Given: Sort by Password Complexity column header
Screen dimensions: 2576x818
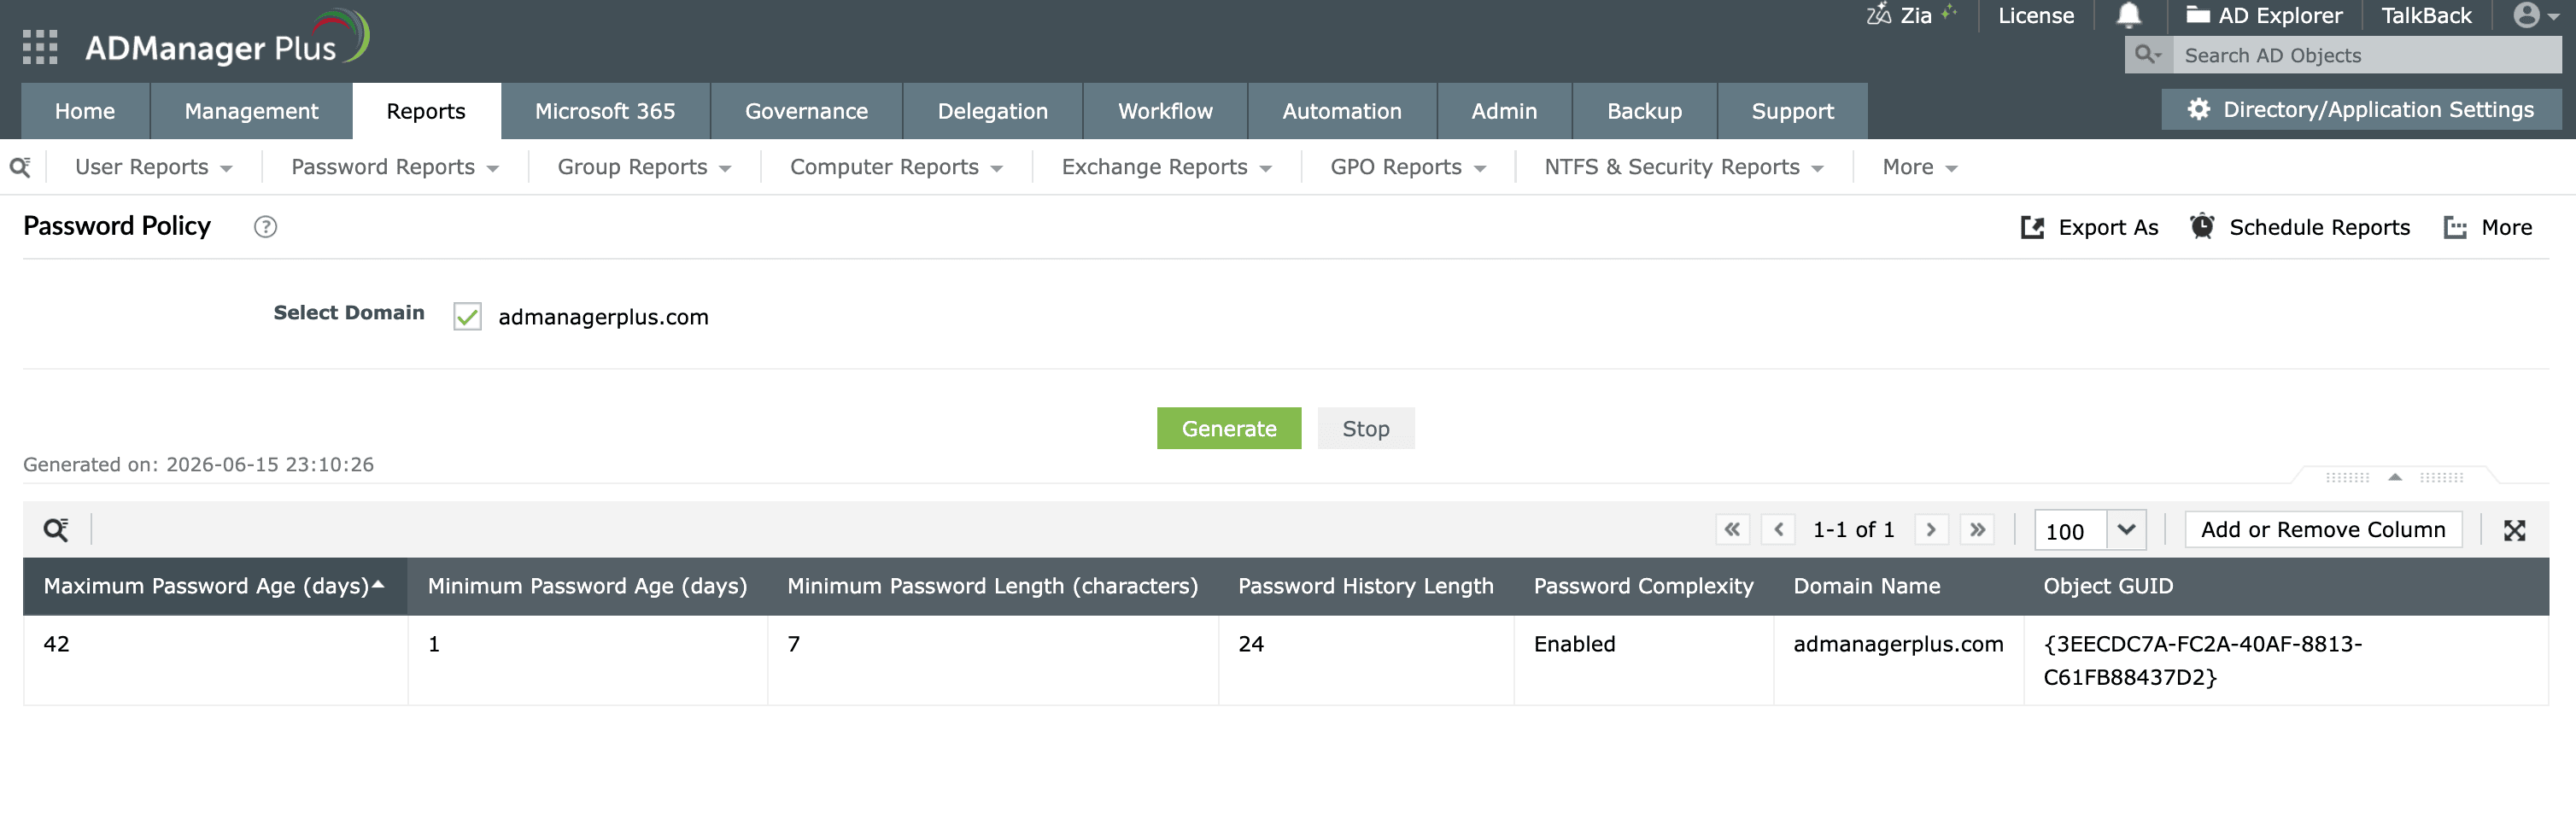Looking at the screenshot, I should pos(1643,586).
